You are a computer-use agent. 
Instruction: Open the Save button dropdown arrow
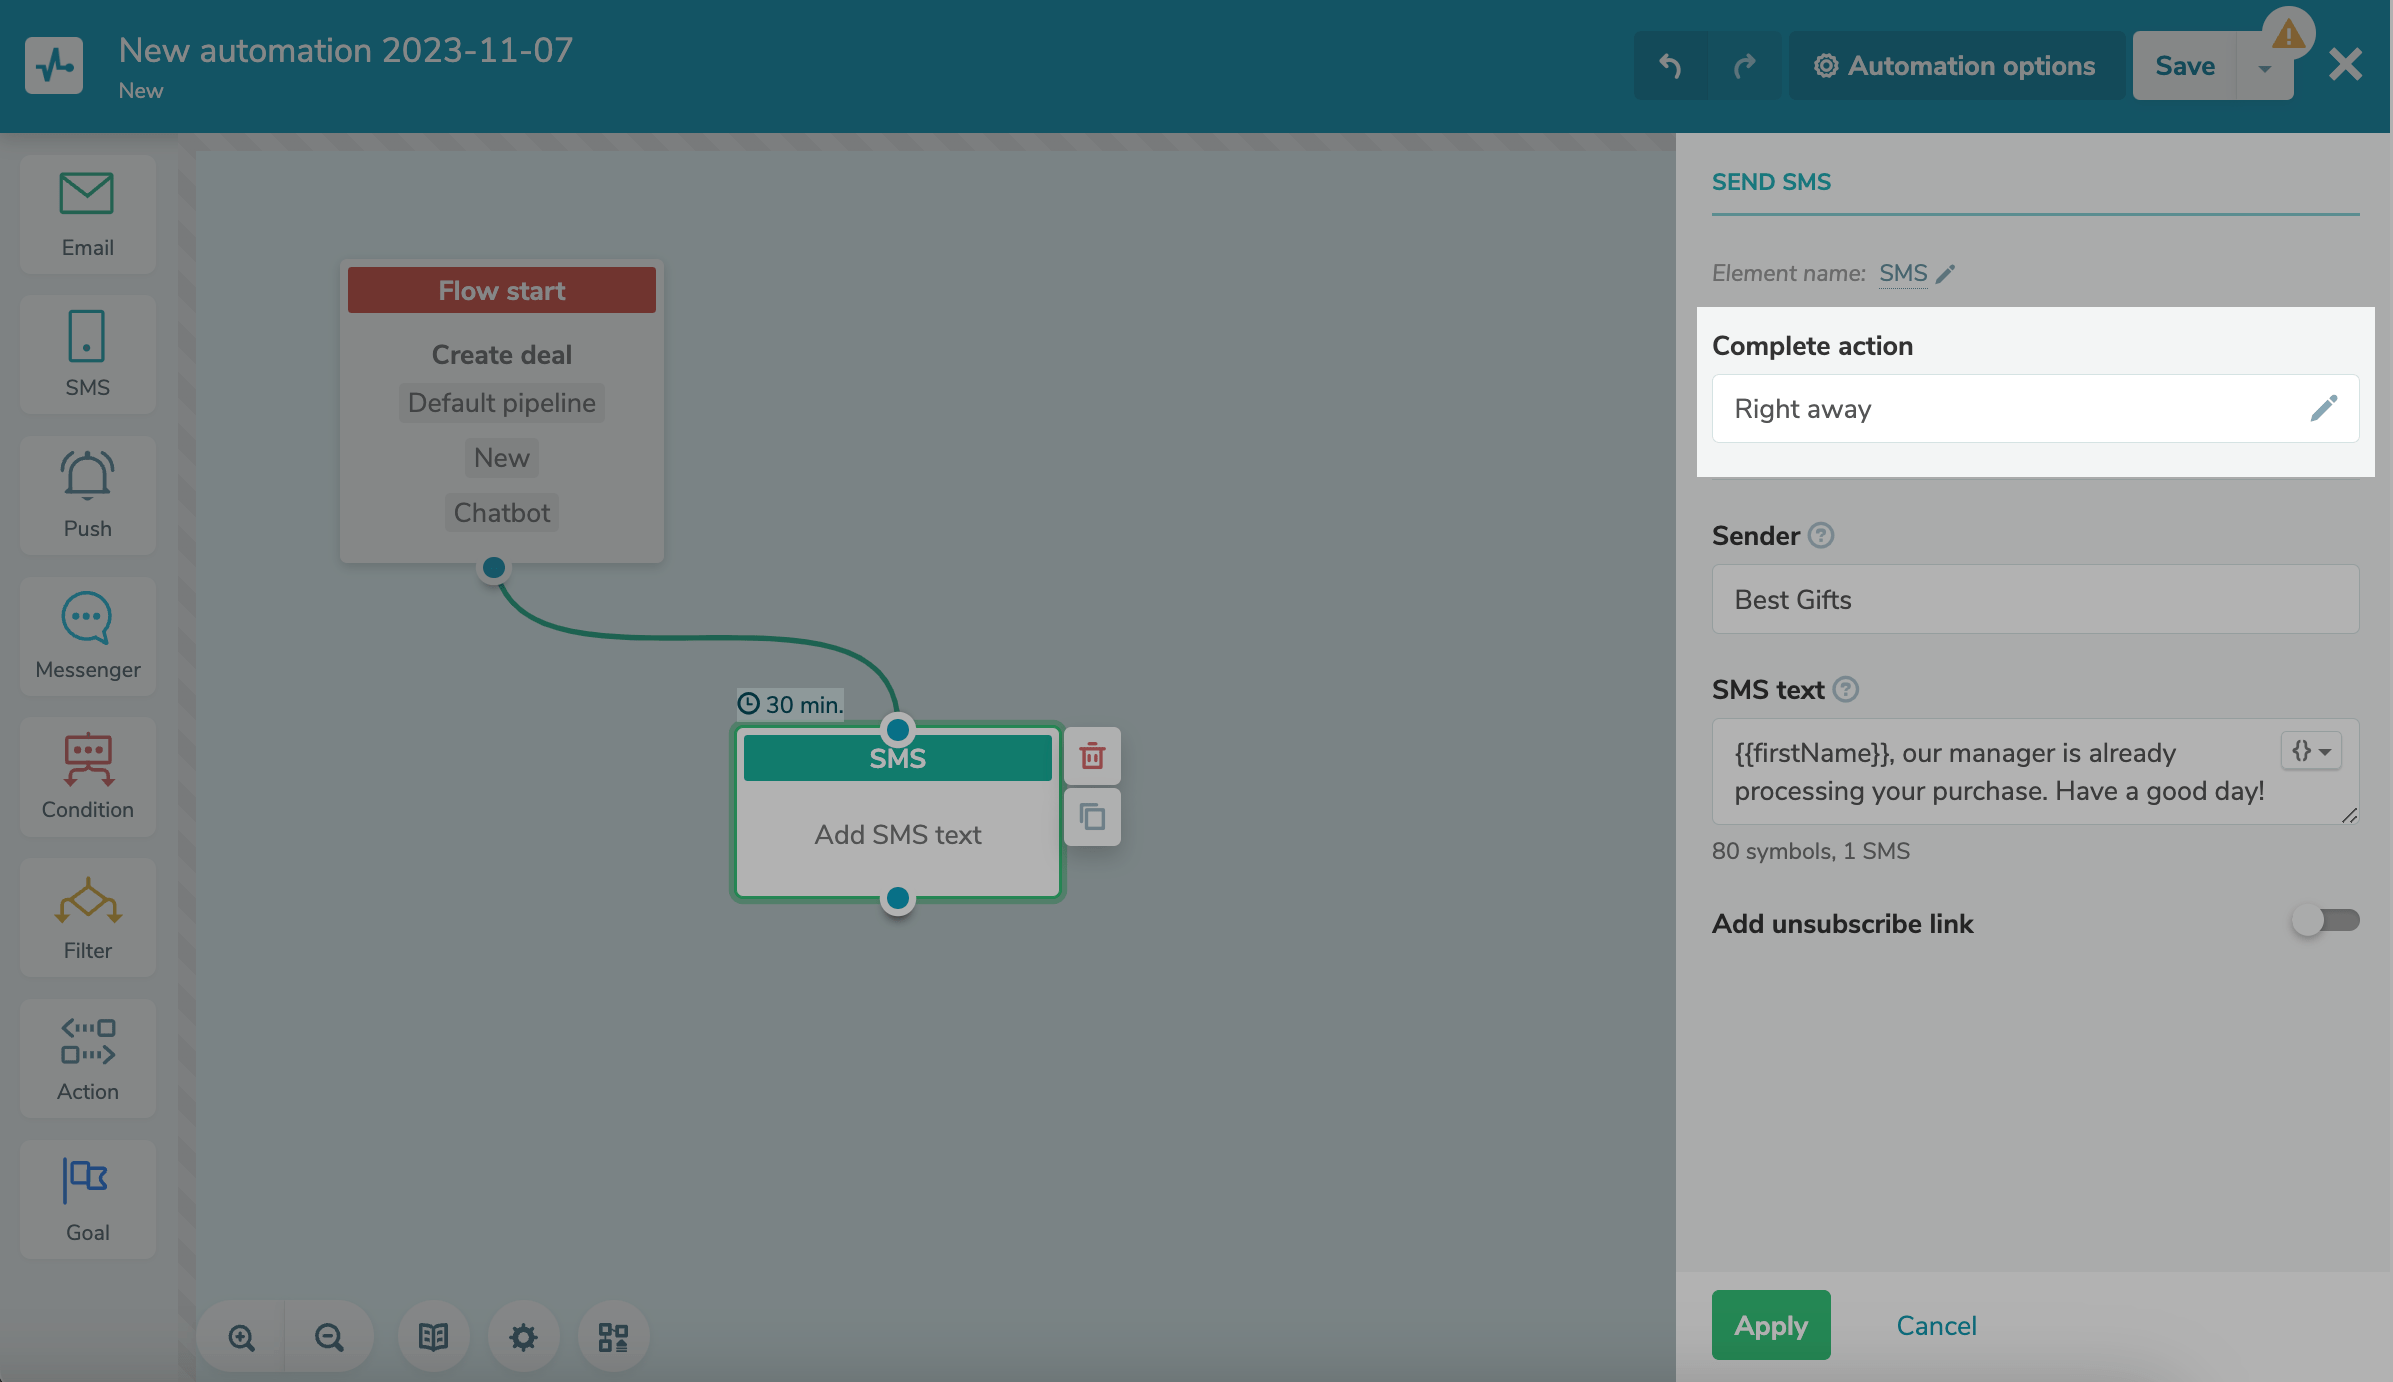click(x=2264, y=68)
